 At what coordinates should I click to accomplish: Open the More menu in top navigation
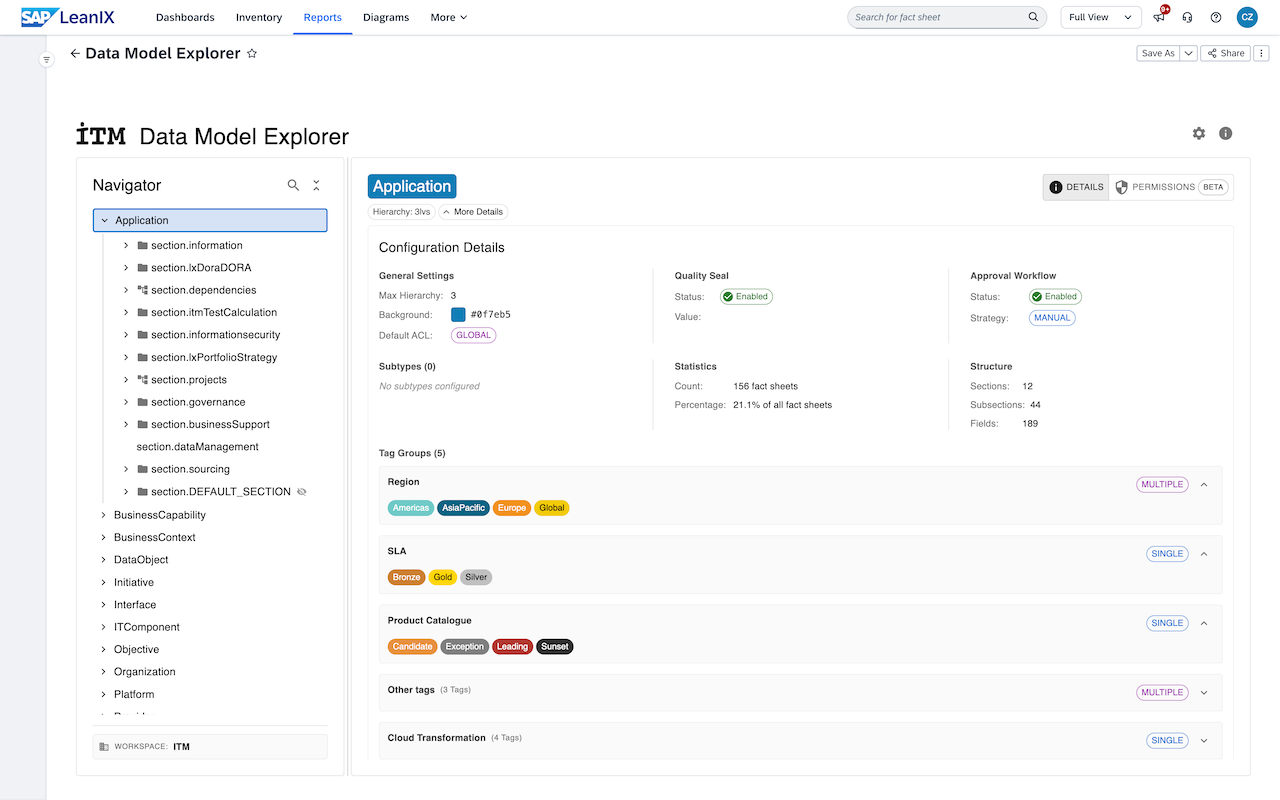[x=448, y=17]
